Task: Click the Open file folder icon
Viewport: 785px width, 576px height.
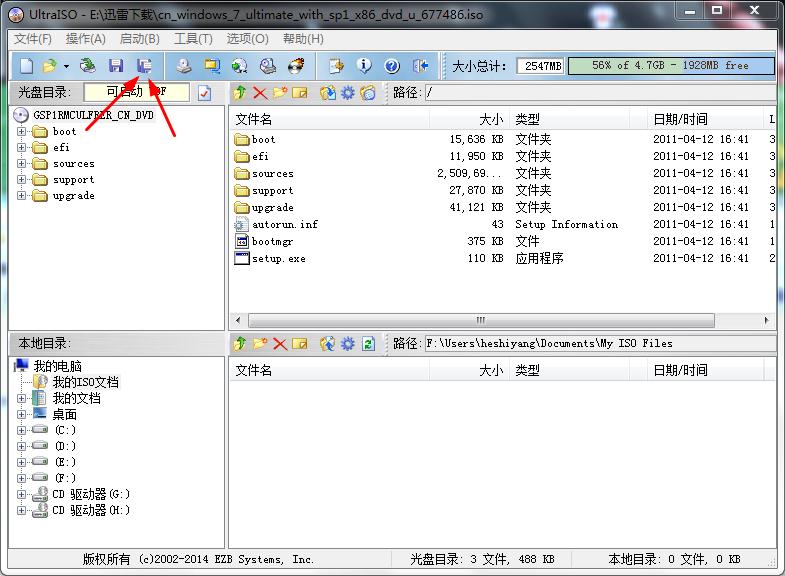Action: coord(50,66)
